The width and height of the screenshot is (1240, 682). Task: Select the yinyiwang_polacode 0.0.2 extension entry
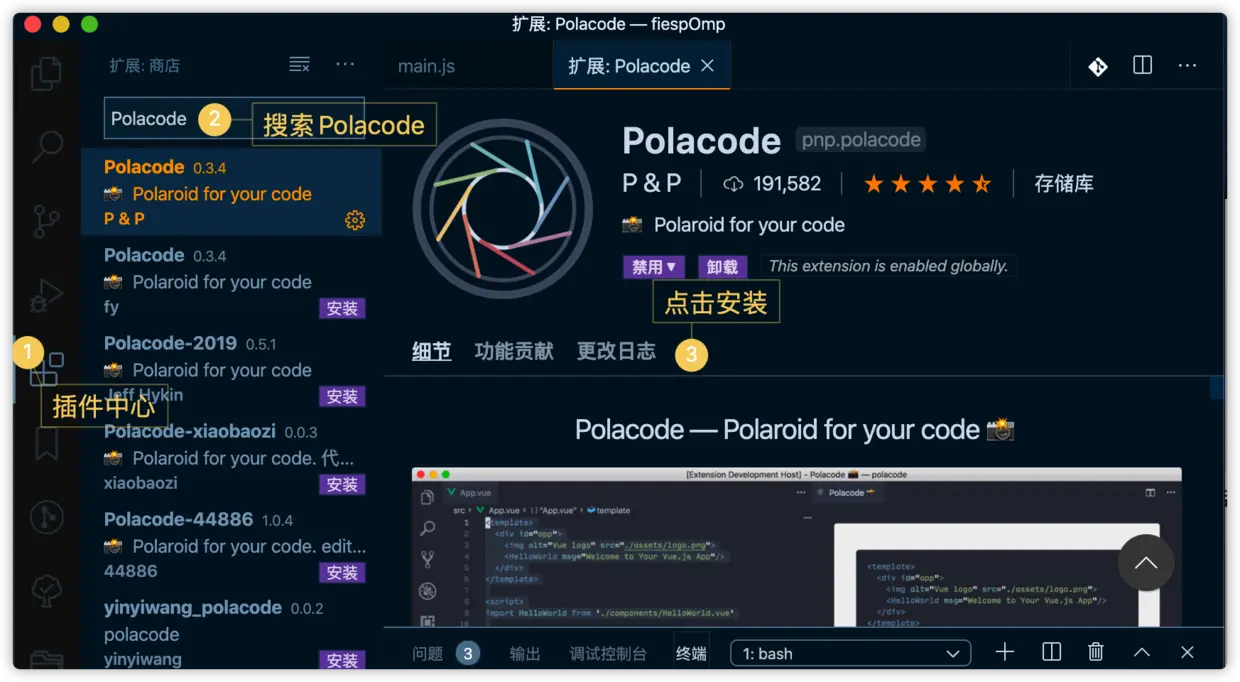(x=231, y=630)
